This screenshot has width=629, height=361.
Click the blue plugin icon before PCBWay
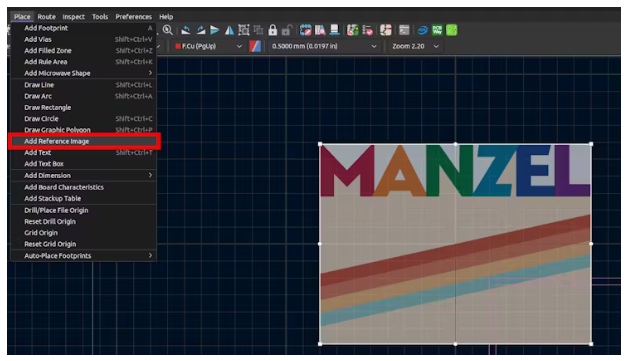tap(423, 30)
